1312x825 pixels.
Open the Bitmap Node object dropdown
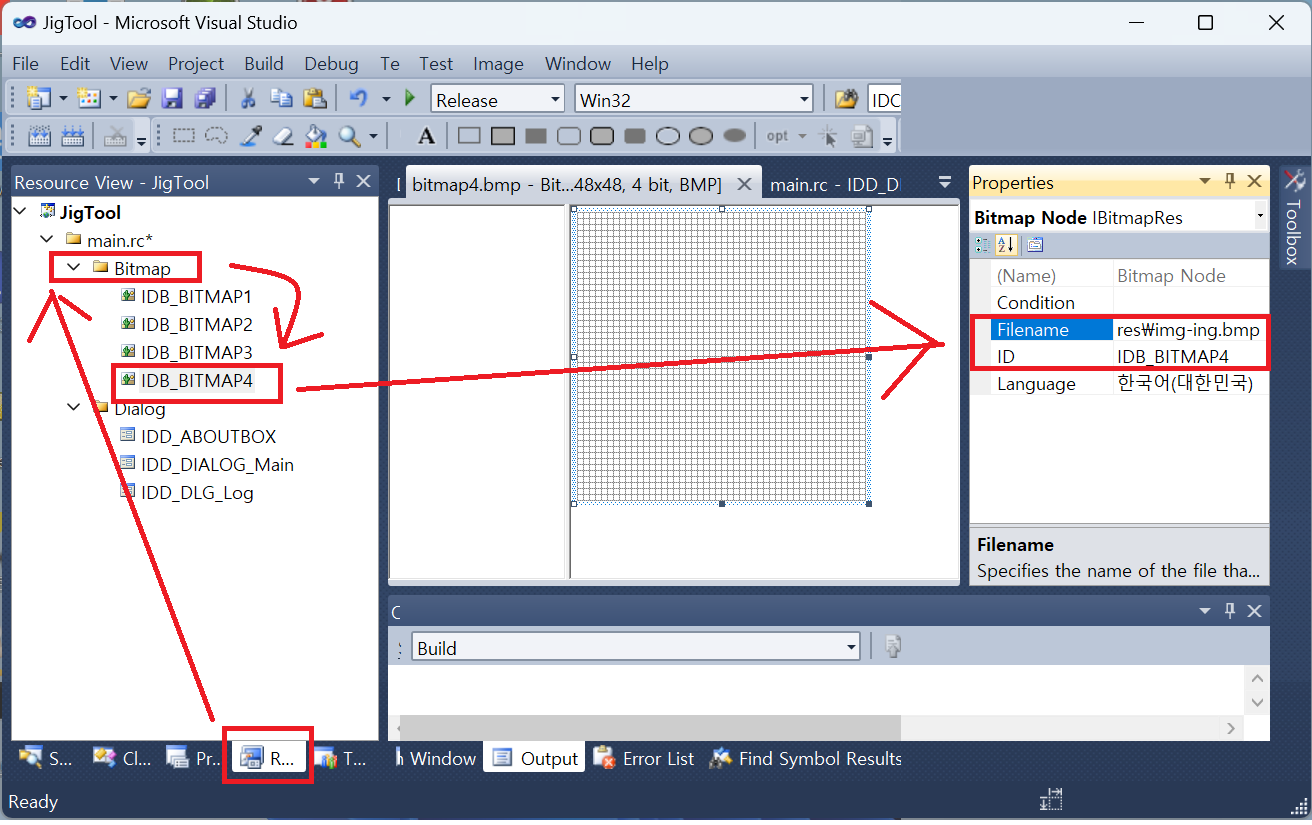click(x=1260, y=217)
